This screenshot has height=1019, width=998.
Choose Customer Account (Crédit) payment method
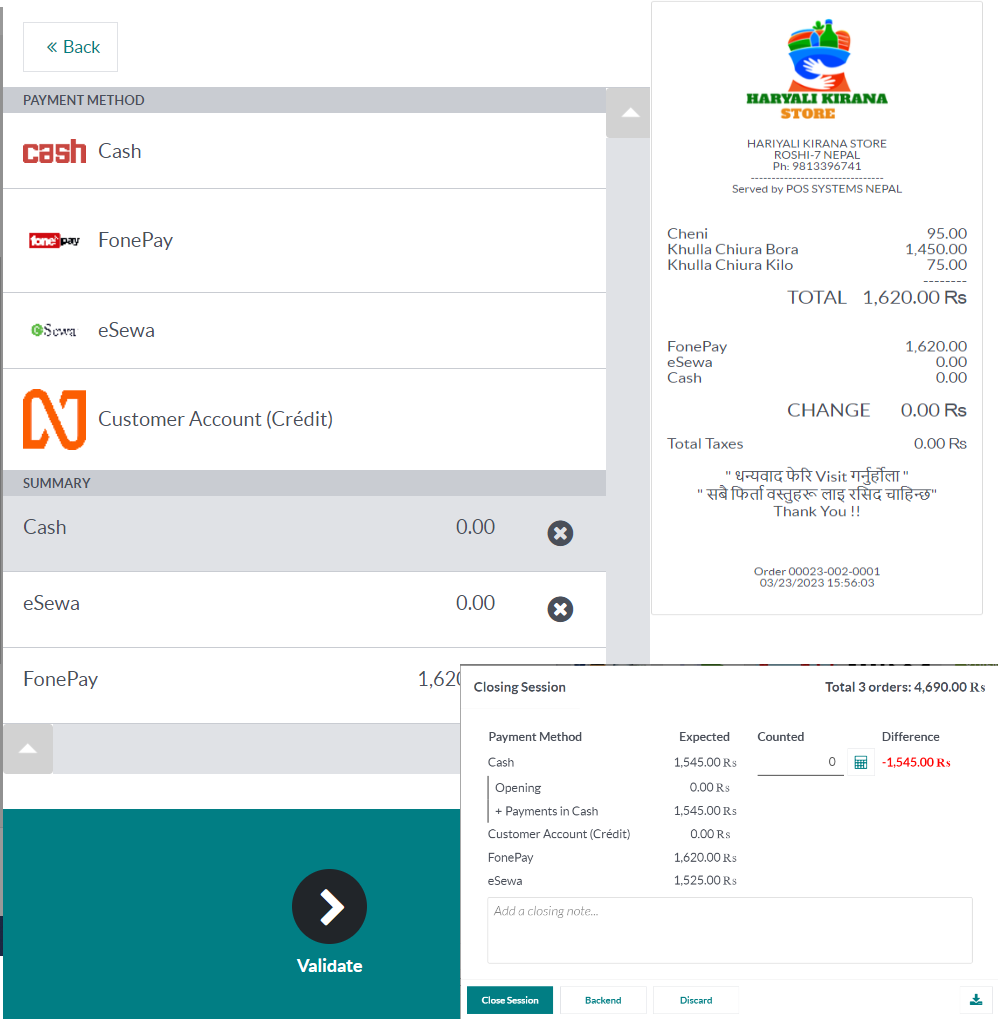pos(304,419)
